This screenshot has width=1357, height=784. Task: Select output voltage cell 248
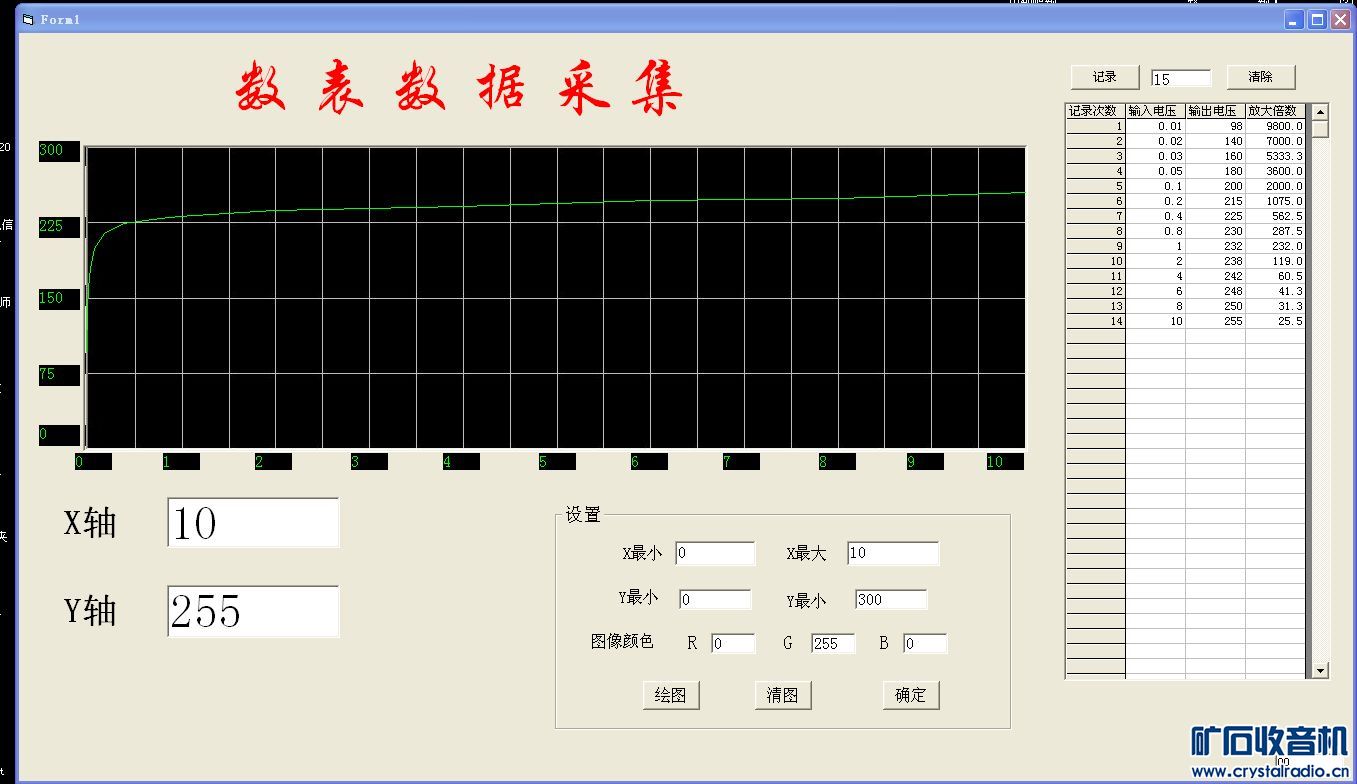coord(1215,291)
